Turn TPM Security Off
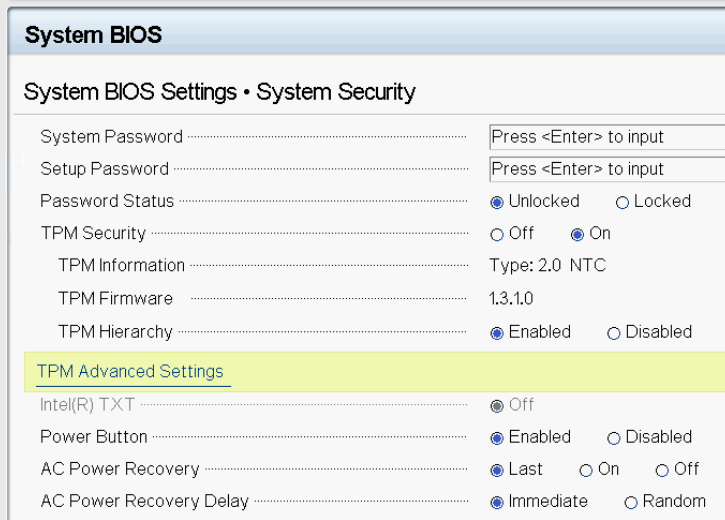This screenshot has width=725, height=520. [497, 234]
